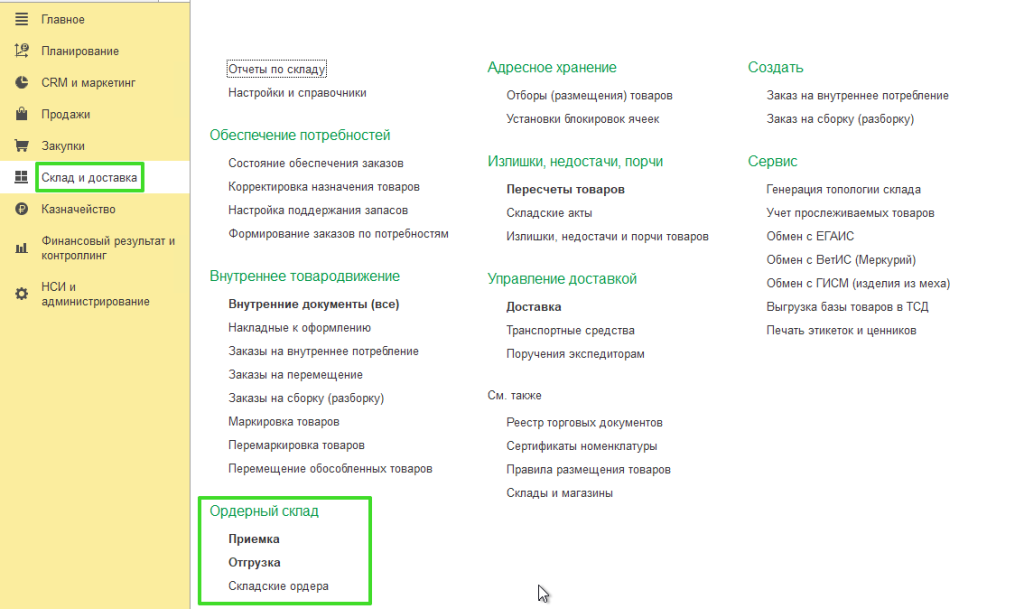Screen dimensions: 1024x609
Task: Click the hamburger icon next to Главное
Action: point(22,19)
